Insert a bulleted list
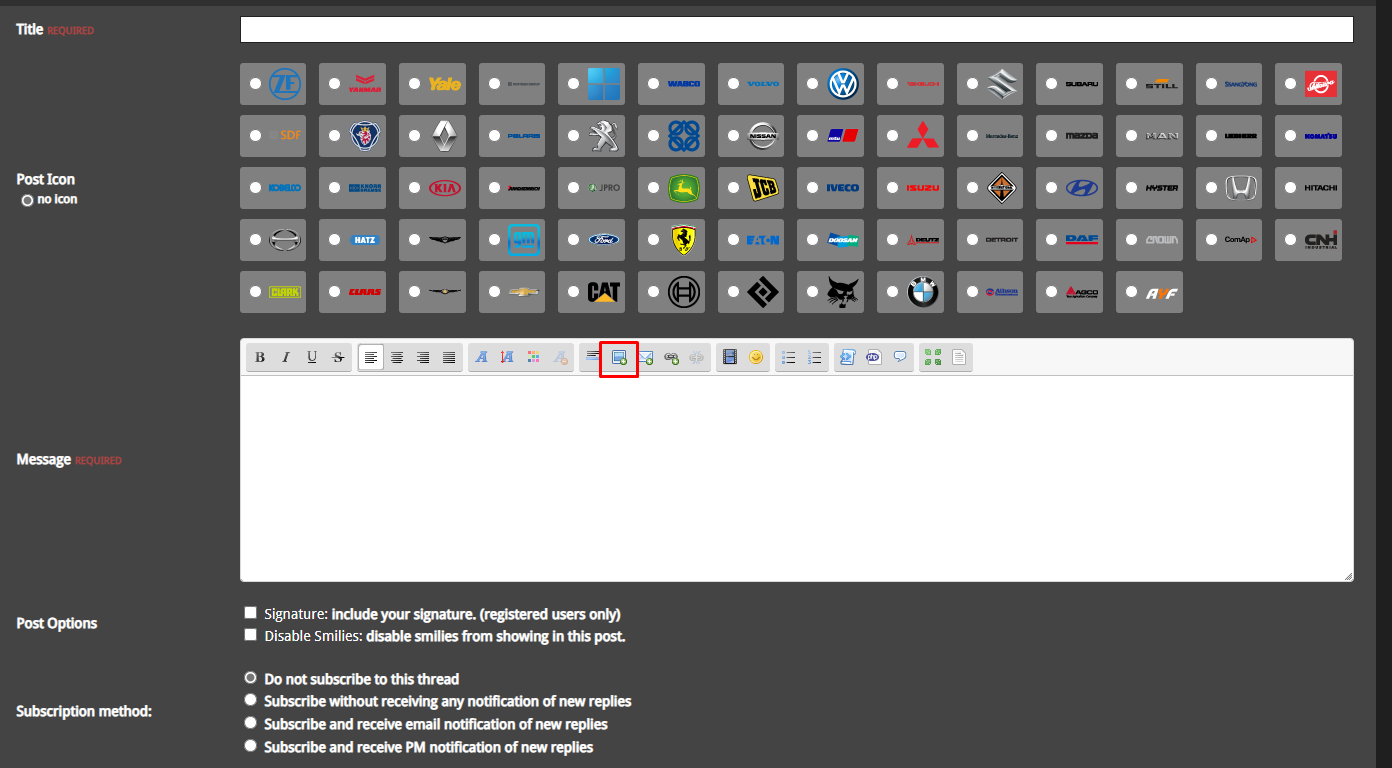This screenshot has height=768, width=1392. click(789, 357)
